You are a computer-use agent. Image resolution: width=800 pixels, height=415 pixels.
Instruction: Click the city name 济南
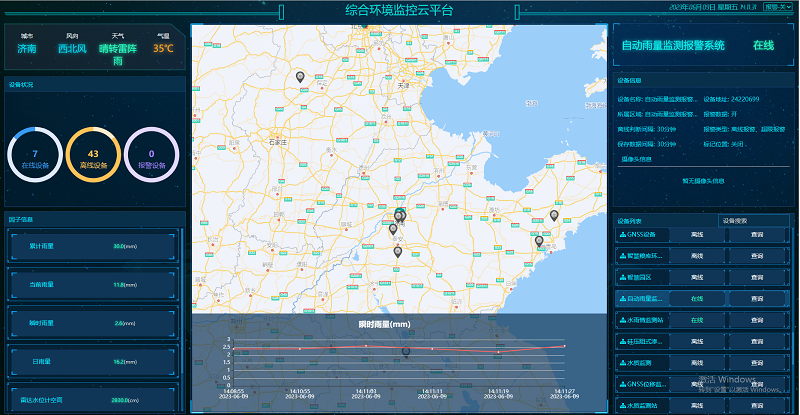27,49
